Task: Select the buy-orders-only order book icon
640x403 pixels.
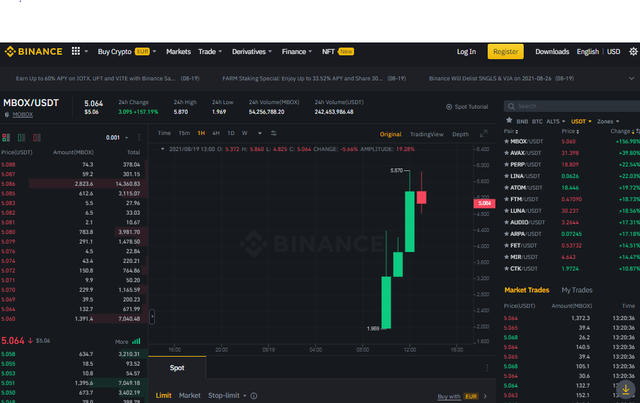Action: pyautogui.click(x=21, y=138)
